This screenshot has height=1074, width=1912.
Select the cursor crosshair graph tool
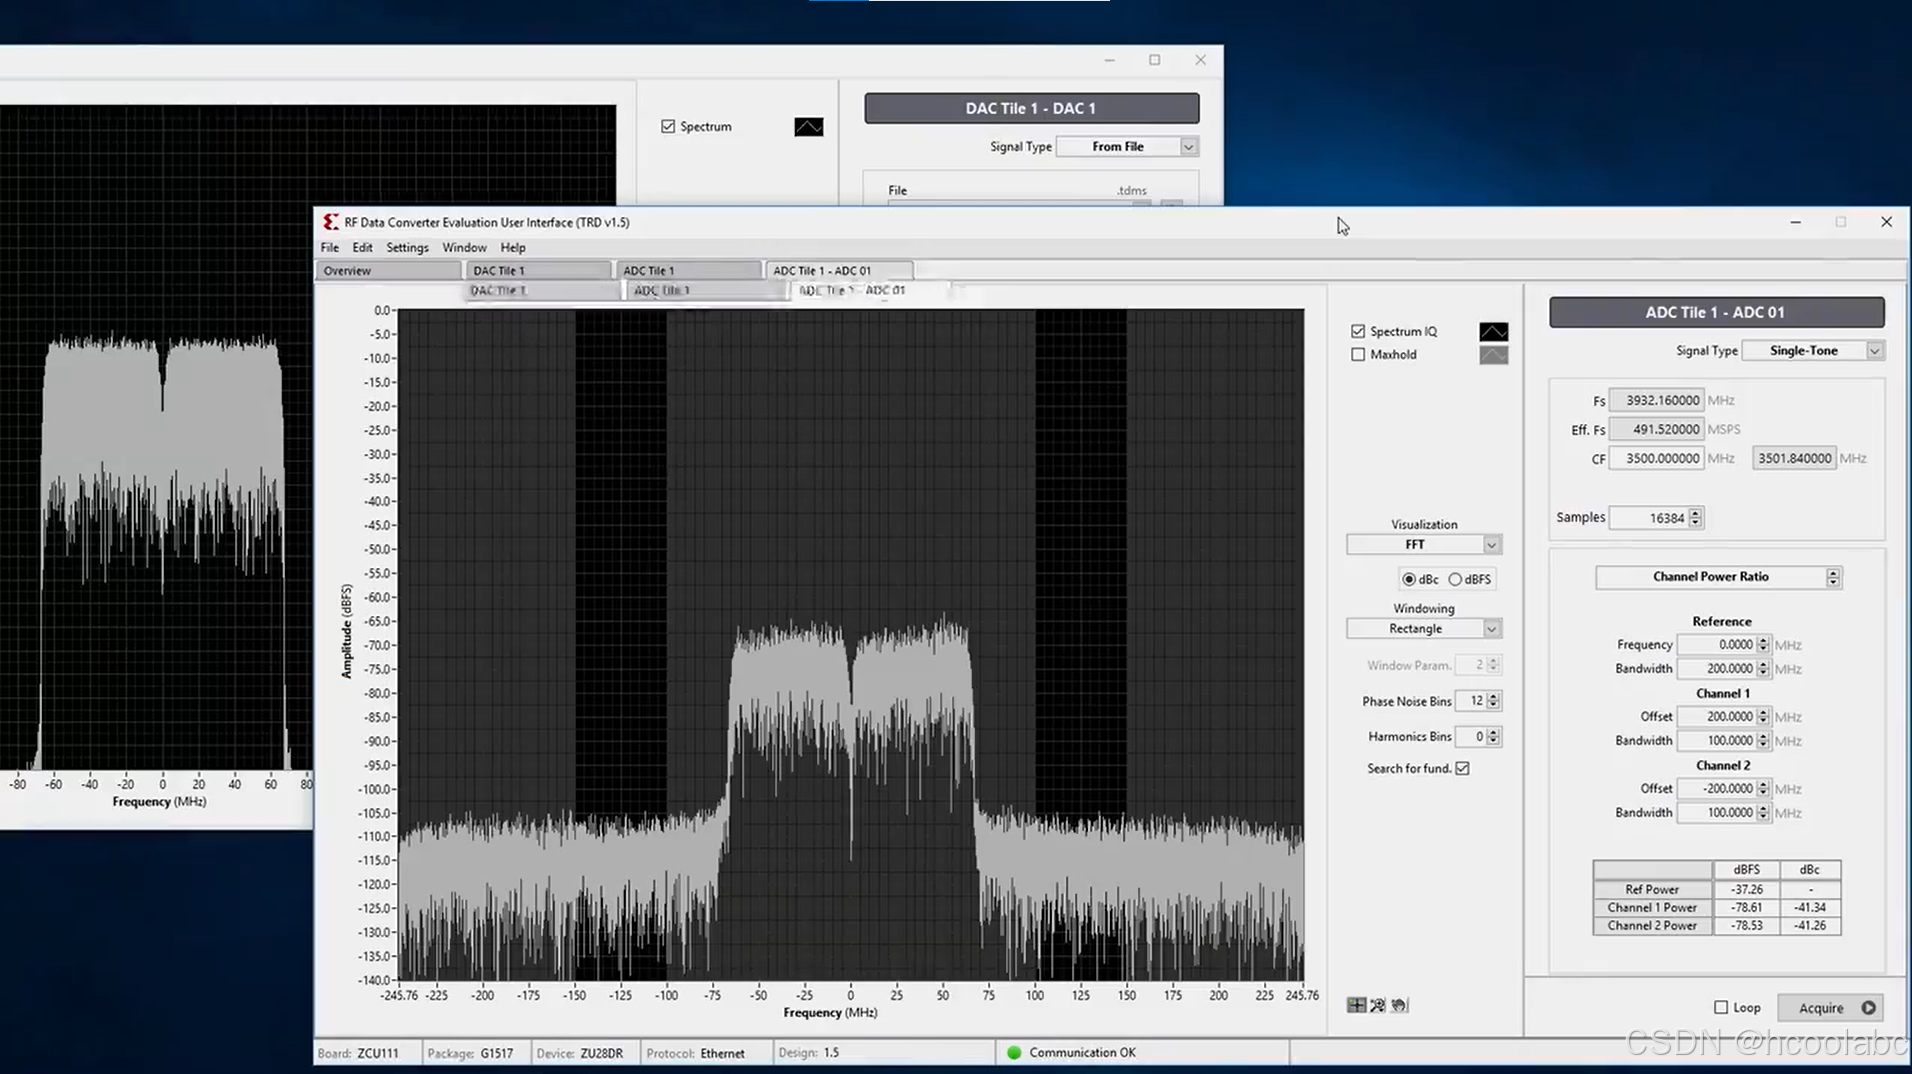pos(1356,1005)
